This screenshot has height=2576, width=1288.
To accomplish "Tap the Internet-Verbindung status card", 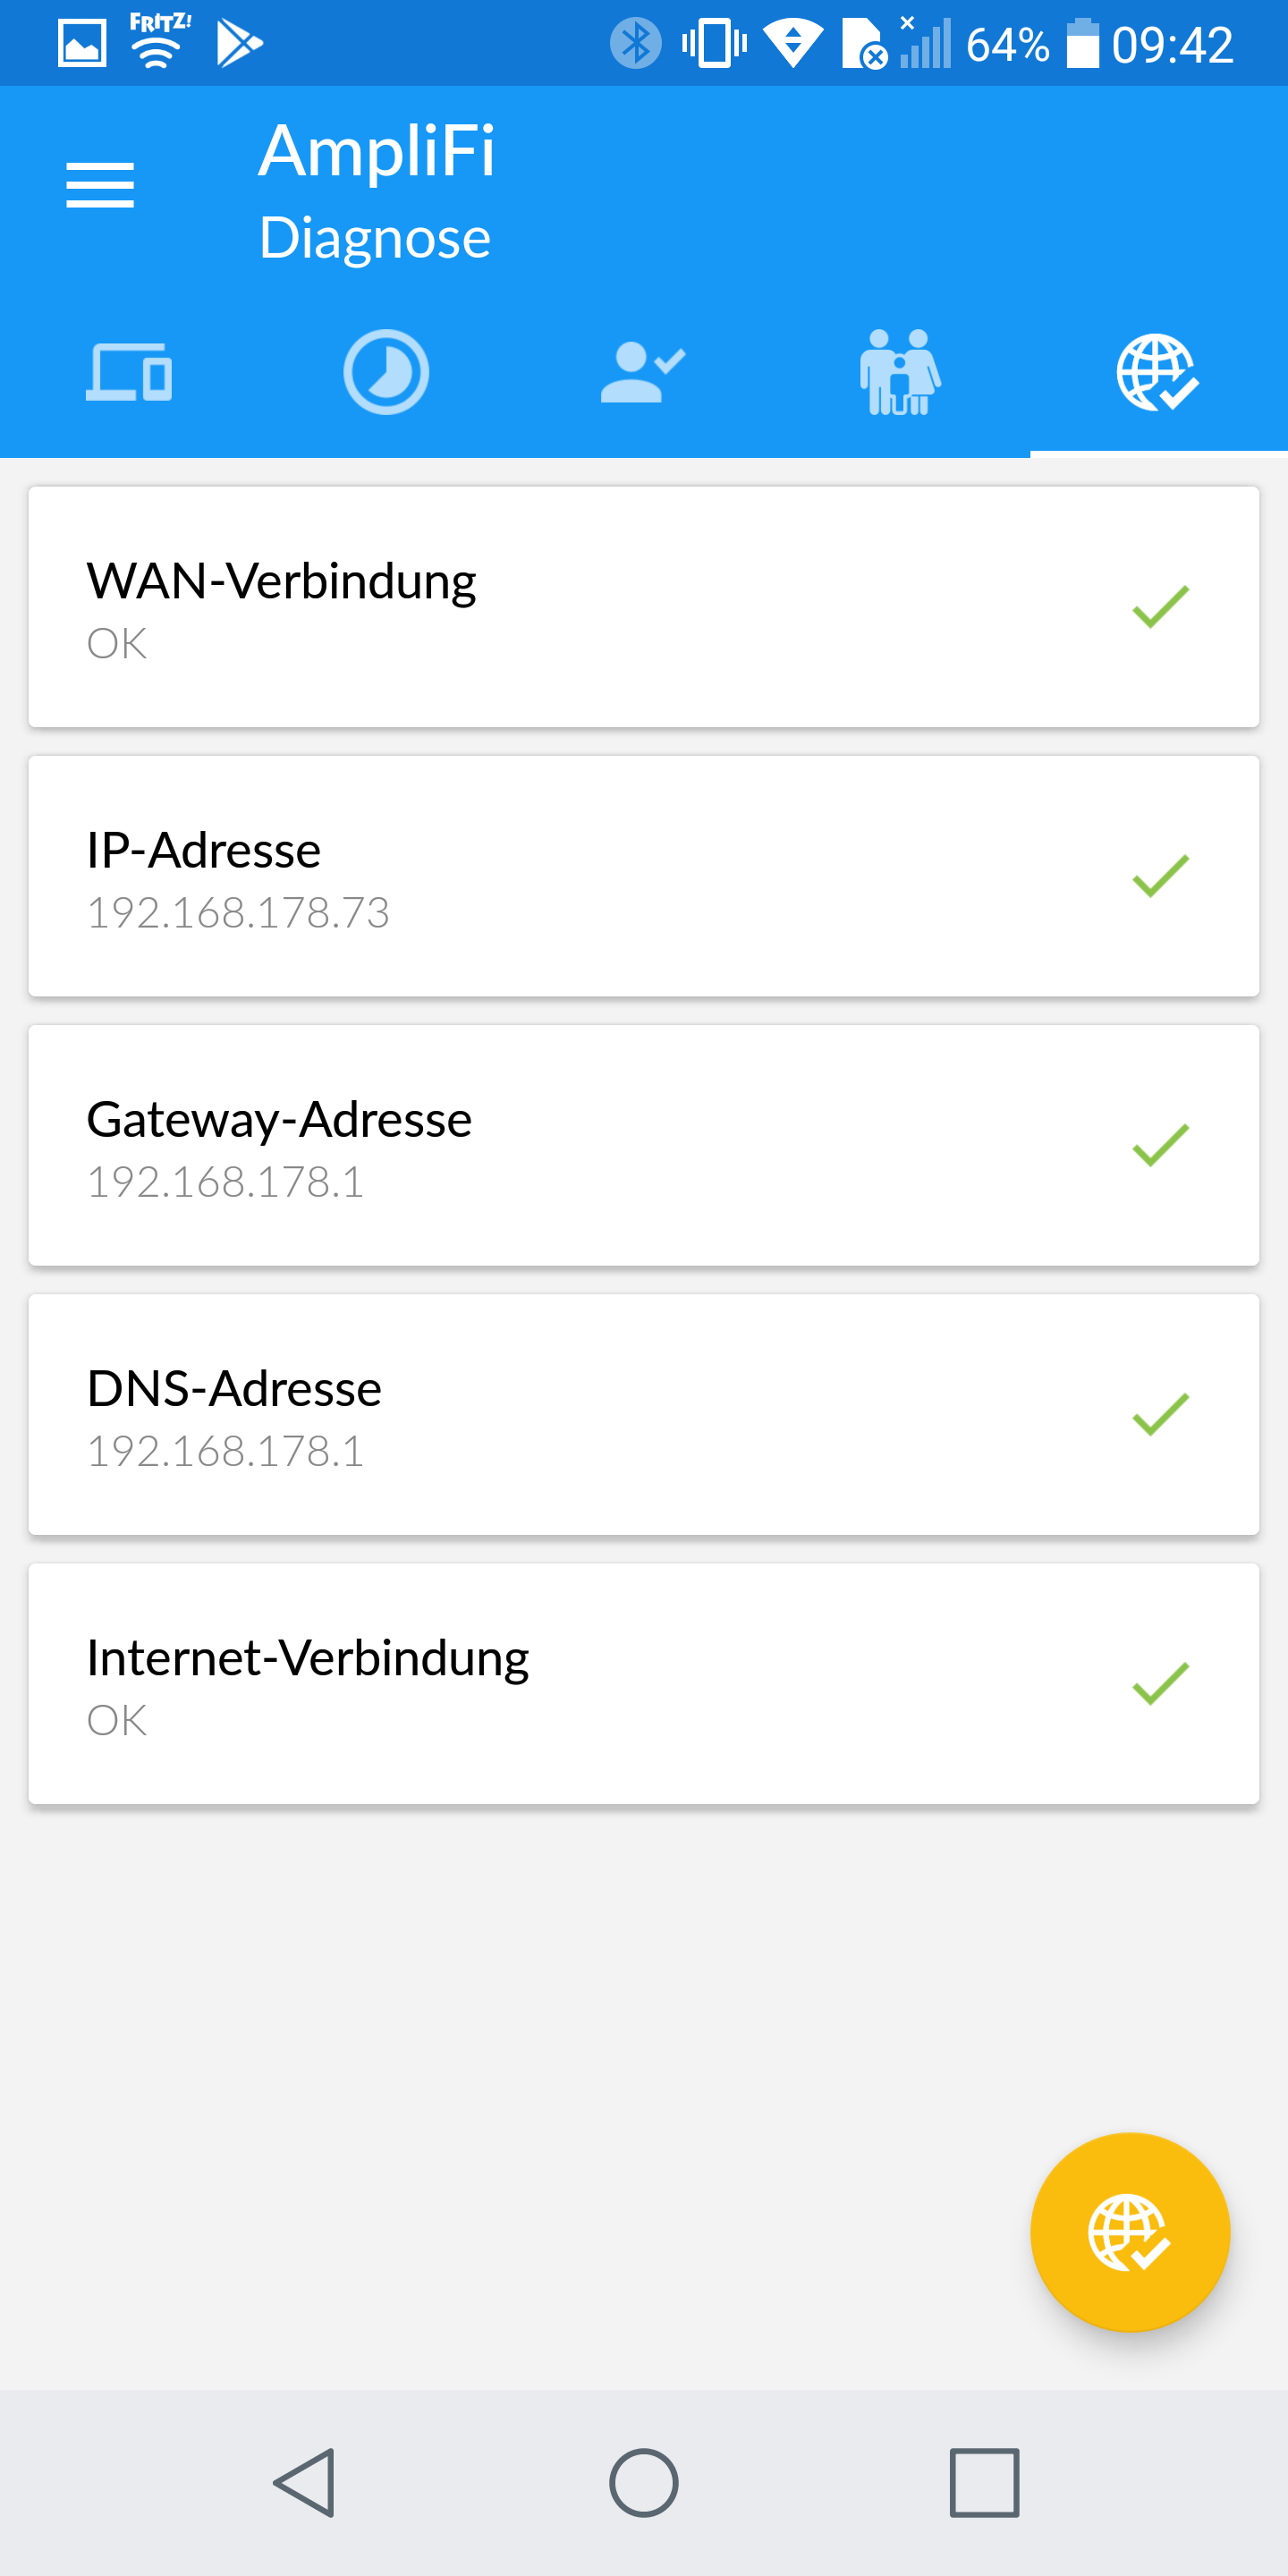I will 600,1683.
